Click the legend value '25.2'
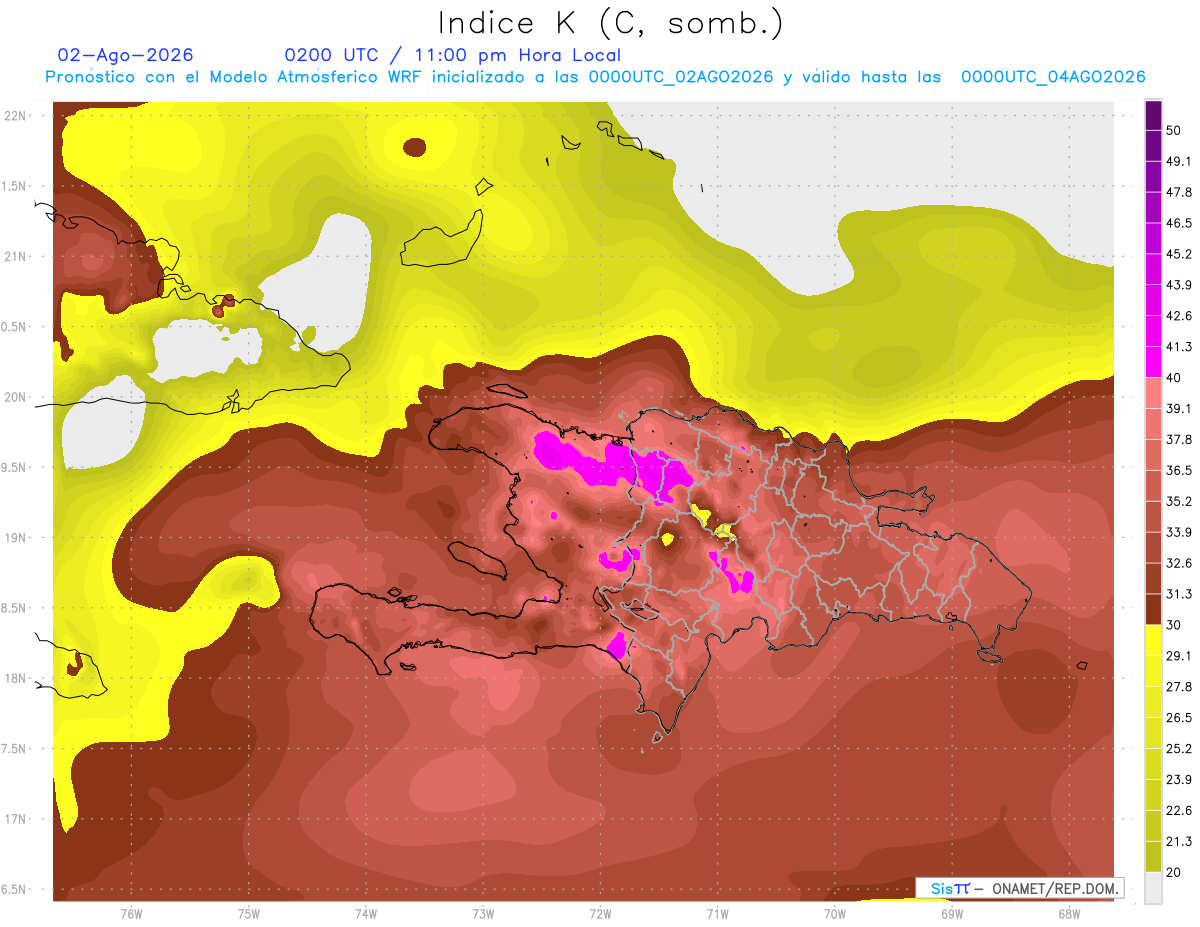 pos(1179,749)
